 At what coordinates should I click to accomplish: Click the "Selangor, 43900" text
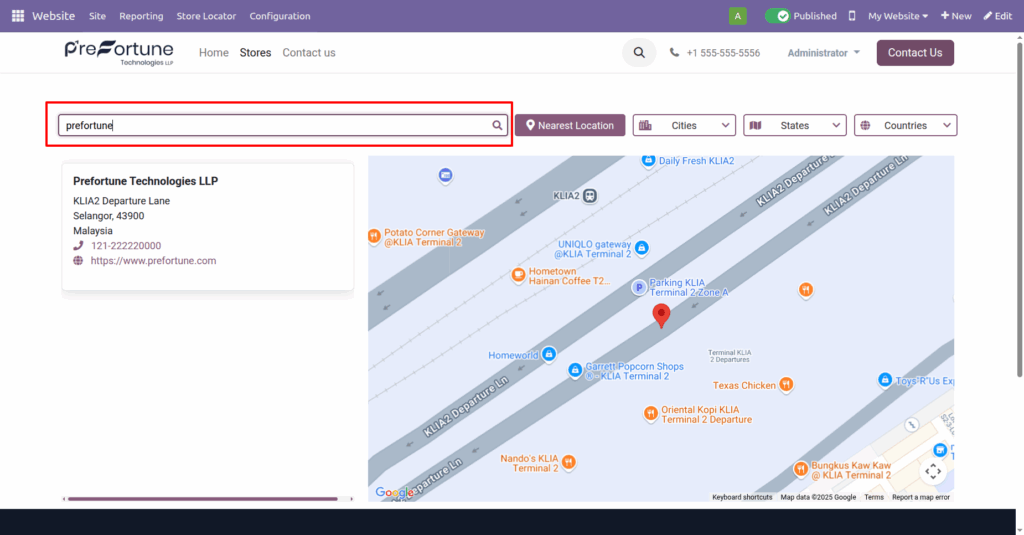click(x=108, y=216)
